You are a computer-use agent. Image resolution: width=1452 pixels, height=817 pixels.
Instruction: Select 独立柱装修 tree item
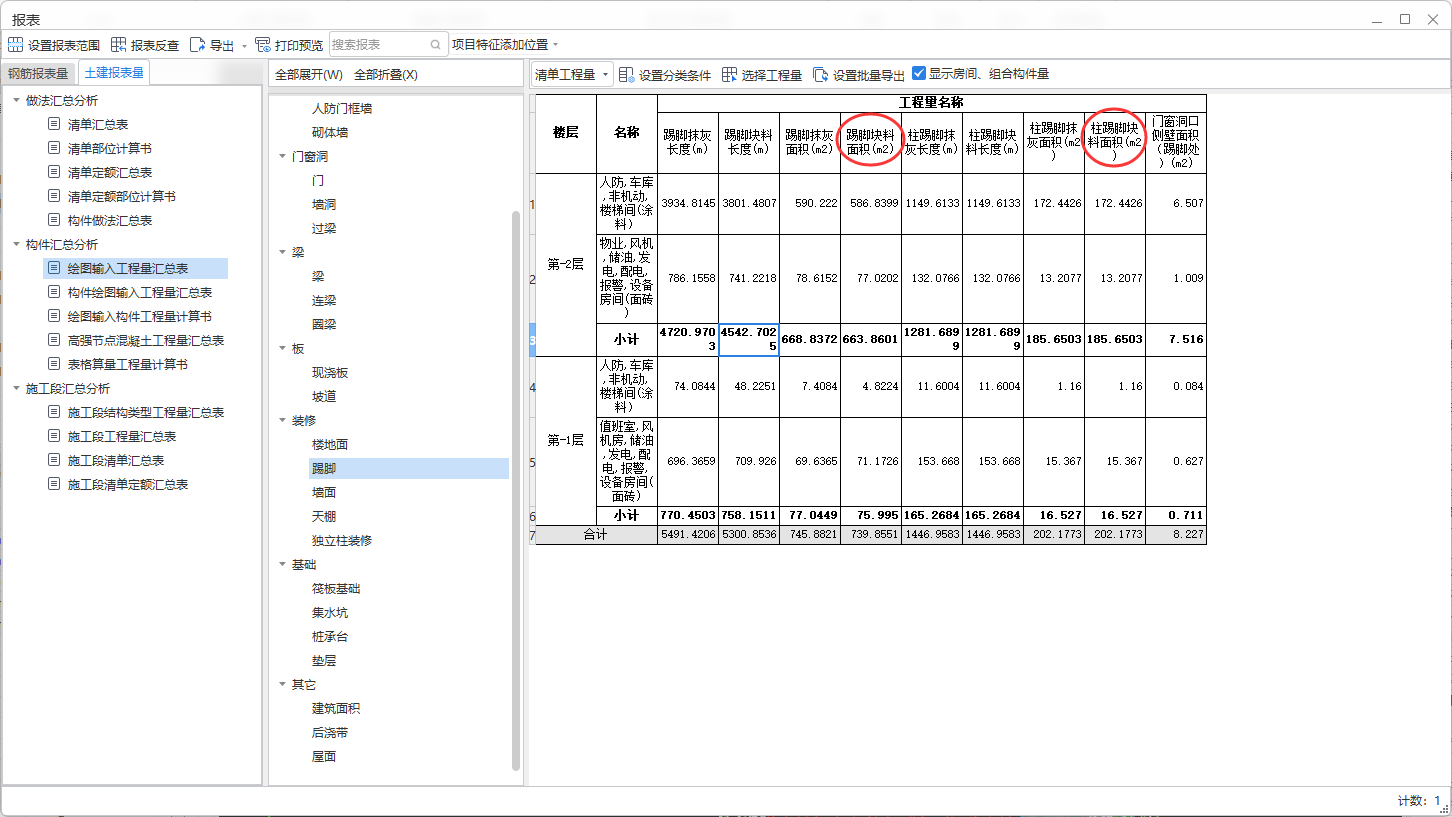[342, 540]
